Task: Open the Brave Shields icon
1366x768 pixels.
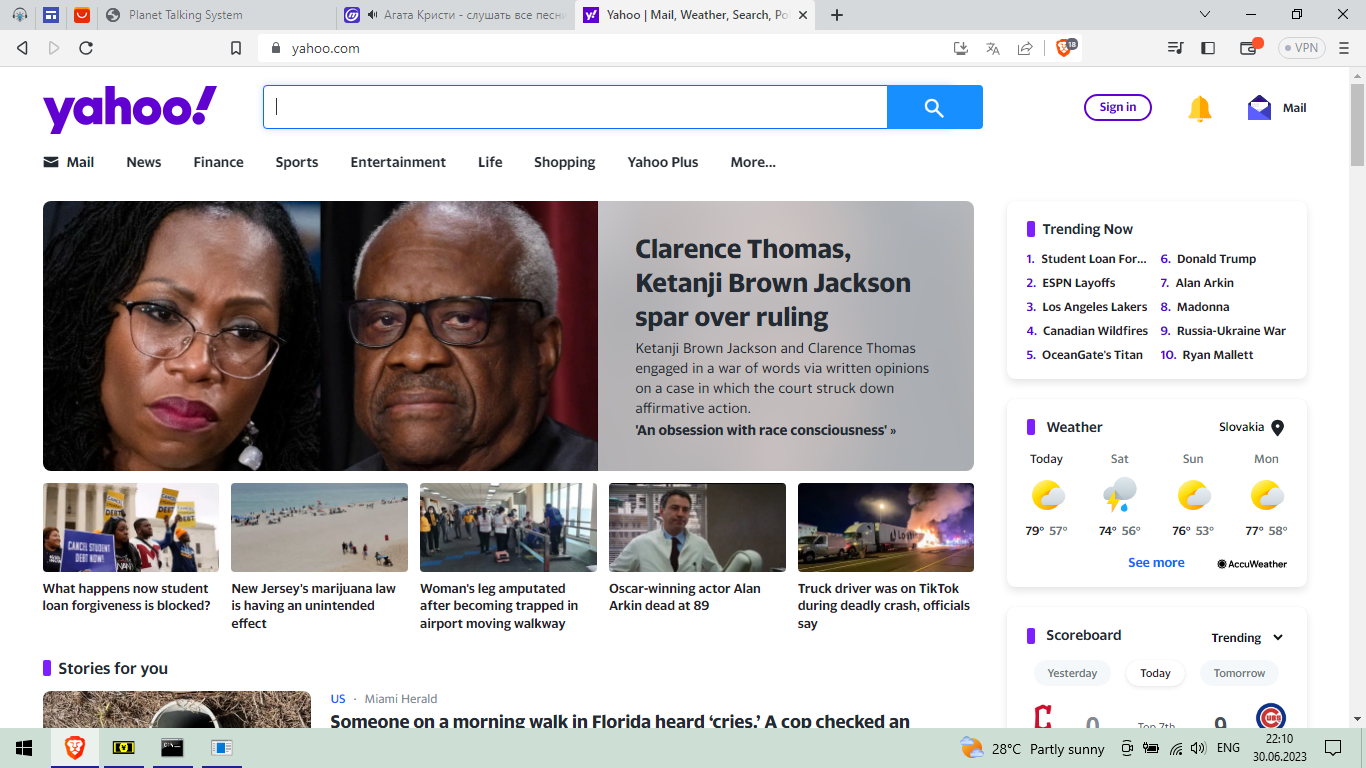Action: coord(1066,48)
